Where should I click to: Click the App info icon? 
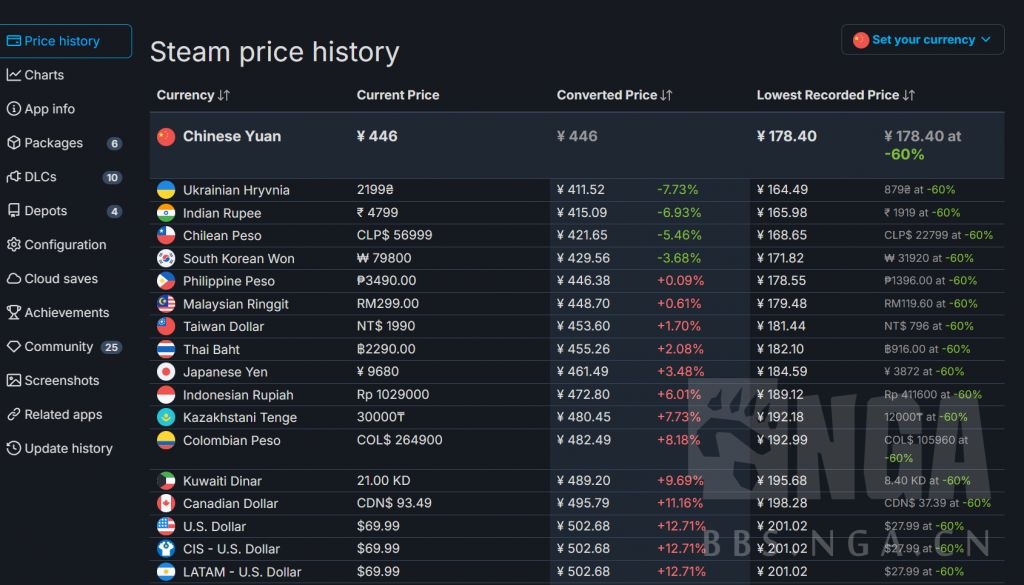14,109
